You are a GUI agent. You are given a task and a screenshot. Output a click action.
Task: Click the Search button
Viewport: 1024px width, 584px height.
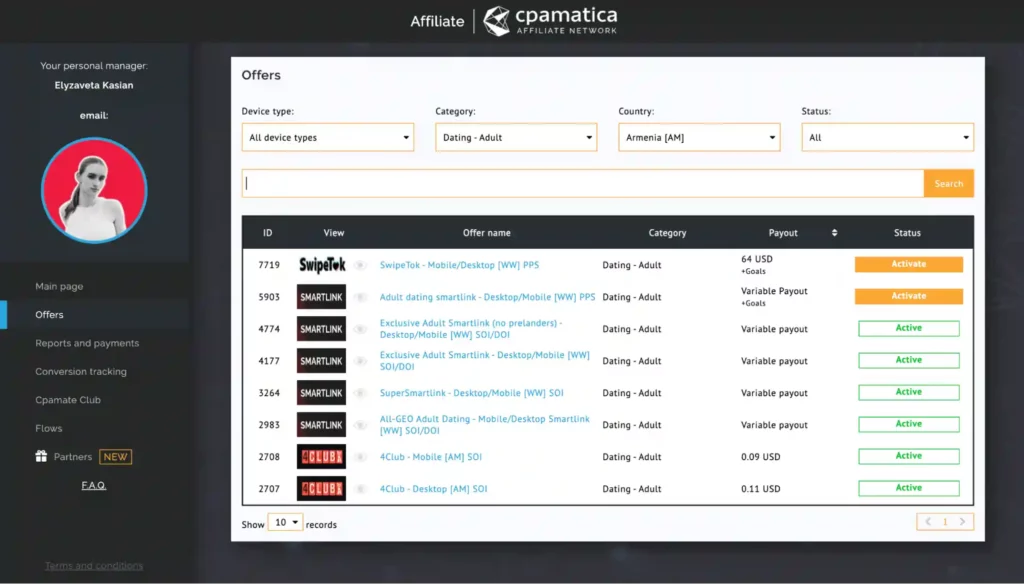[x=947, y=183]
